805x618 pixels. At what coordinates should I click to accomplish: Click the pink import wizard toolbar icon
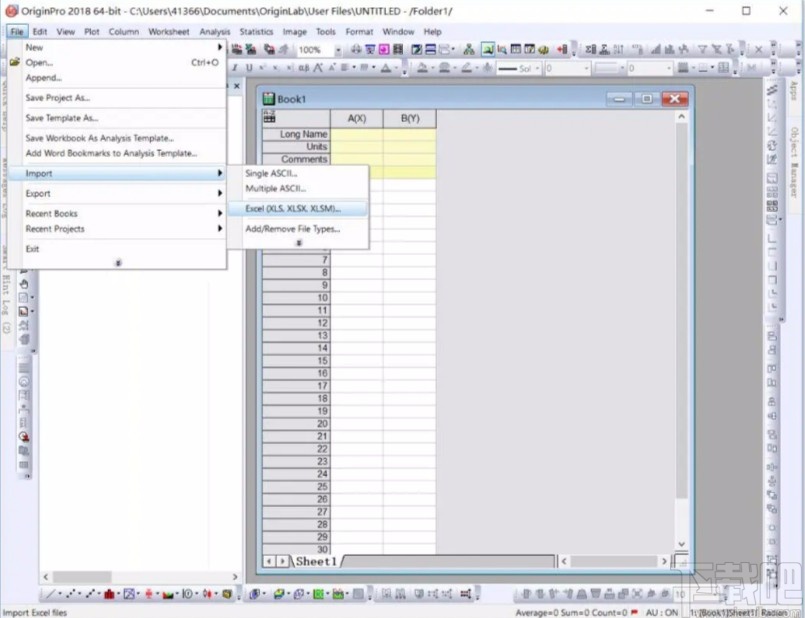[x=384, y=49]
